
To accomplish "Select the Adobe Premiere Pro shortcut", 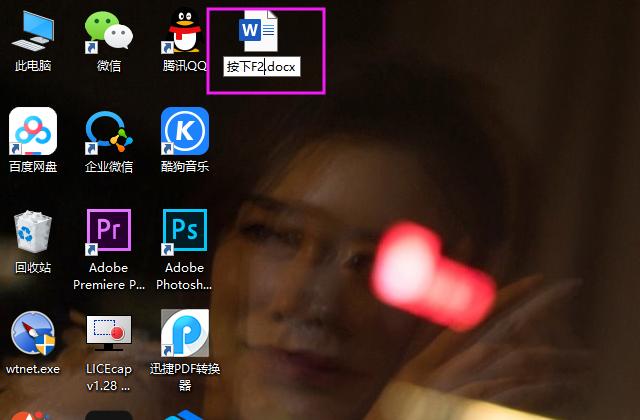I will (x=109, y=232).
